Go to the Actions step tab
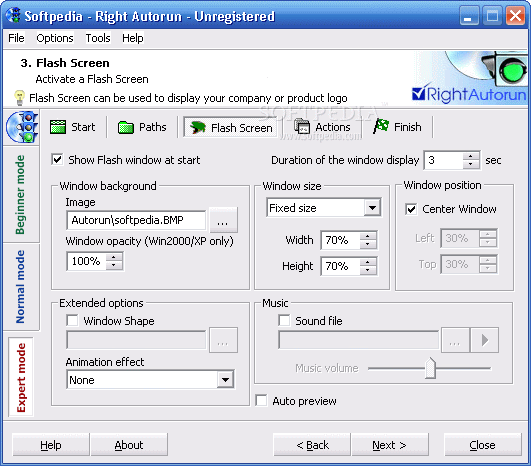Screen dimensions: 531x466 (322, 127)
